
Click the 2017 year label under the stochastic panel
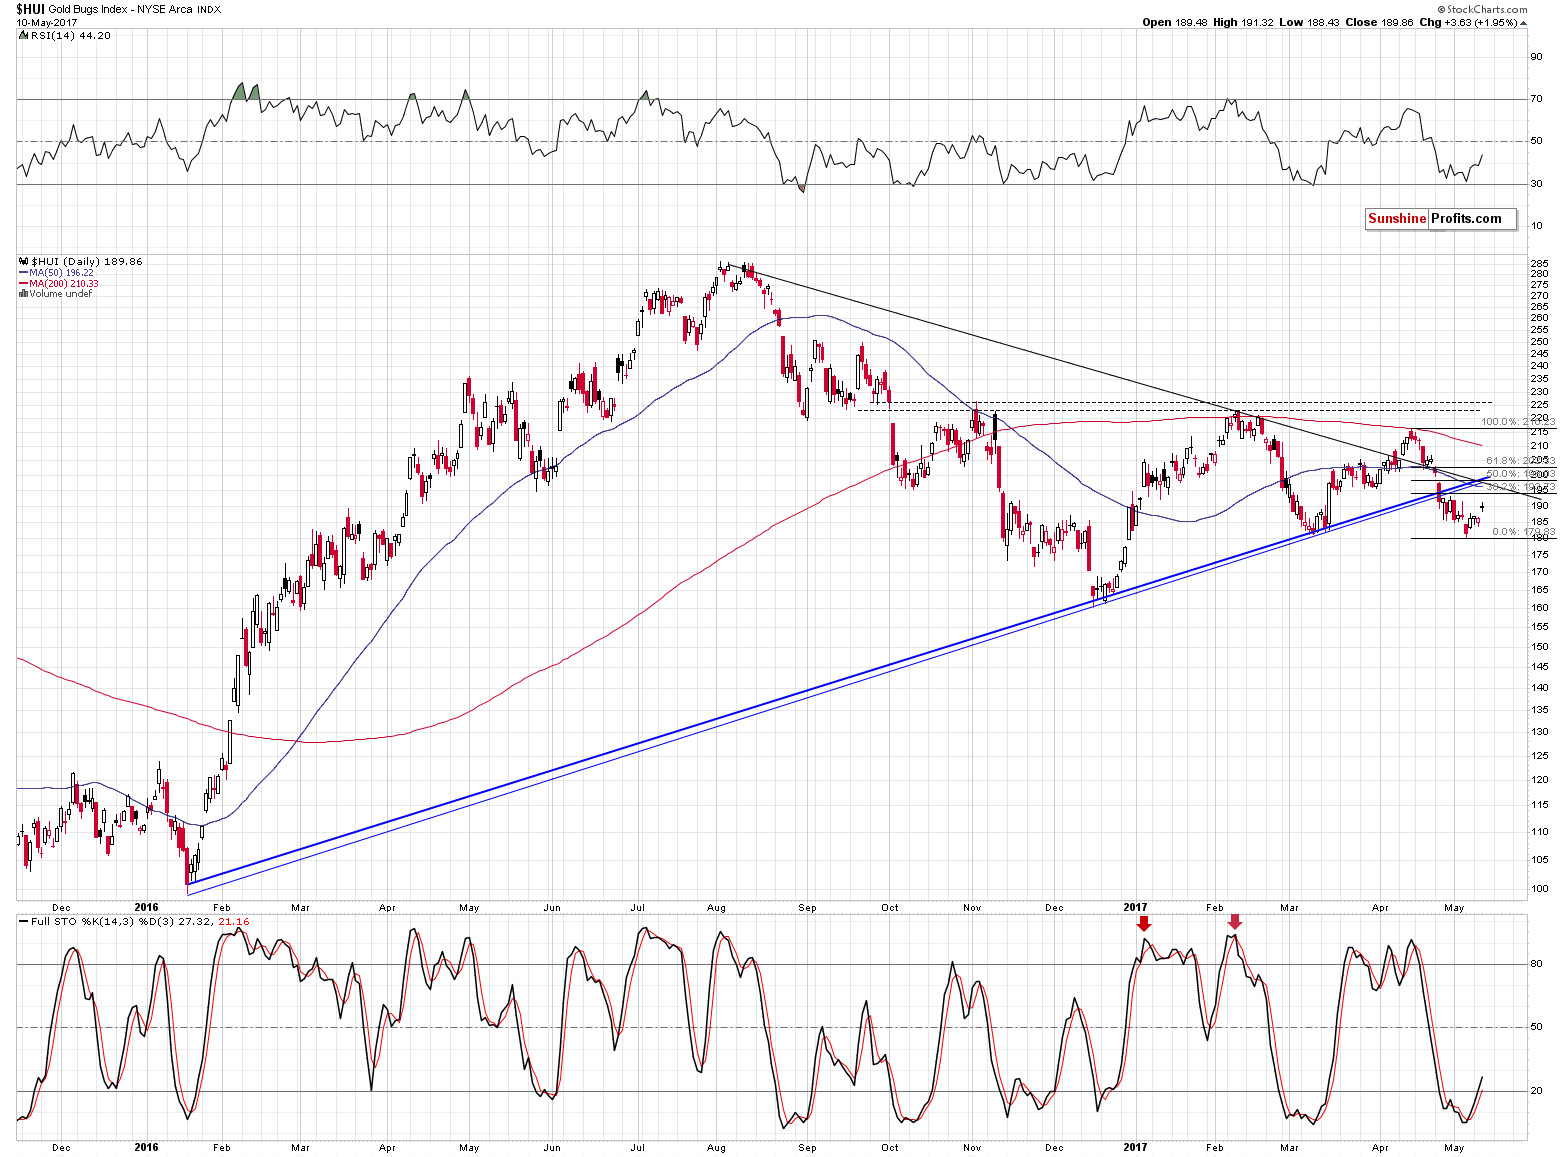pyautogui.click(x=1135, y=1147)
